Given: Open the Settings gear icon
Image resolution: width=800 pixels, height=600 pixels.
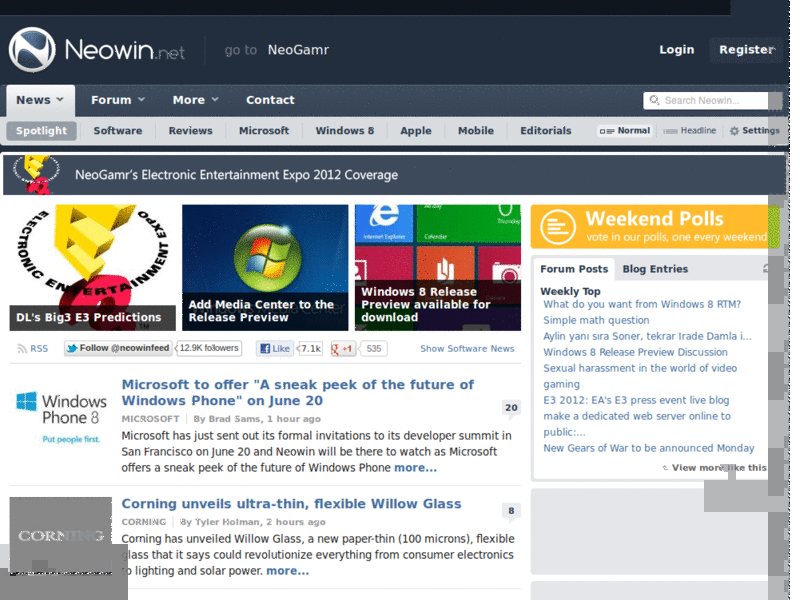Looking at the screenshot, I should [x=734, y=131].
